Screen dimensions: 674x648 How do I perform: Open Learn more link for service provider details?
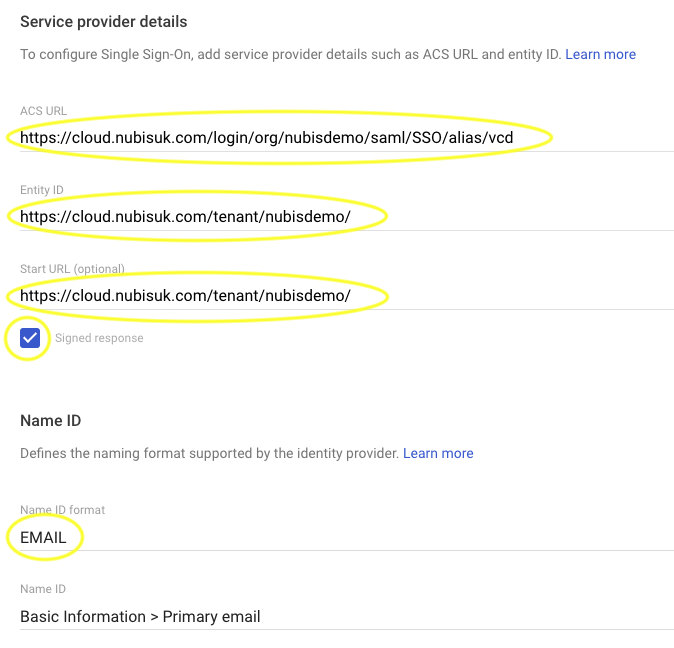600,54
